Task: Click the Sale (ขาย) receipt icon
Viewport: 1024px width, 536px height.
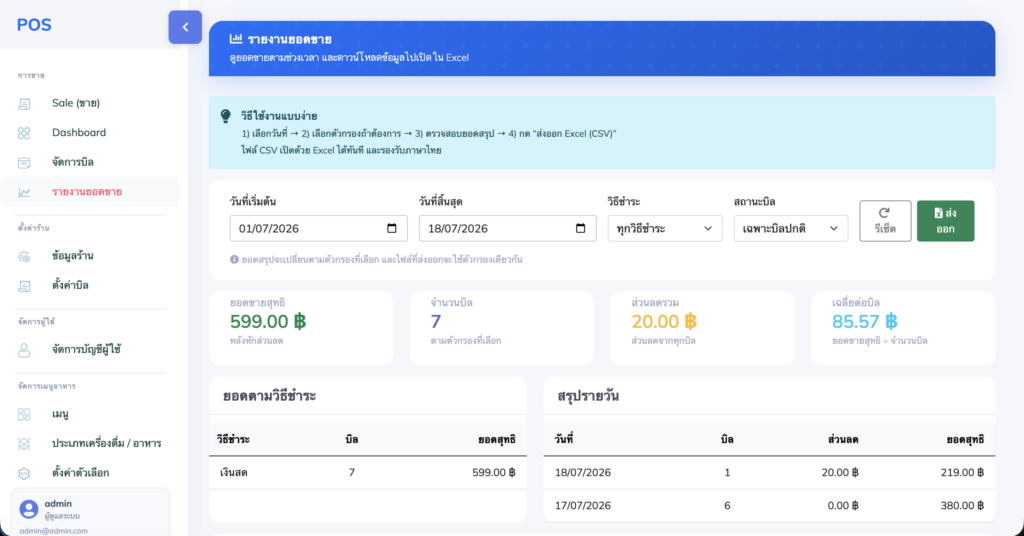Action: [24, 103]
